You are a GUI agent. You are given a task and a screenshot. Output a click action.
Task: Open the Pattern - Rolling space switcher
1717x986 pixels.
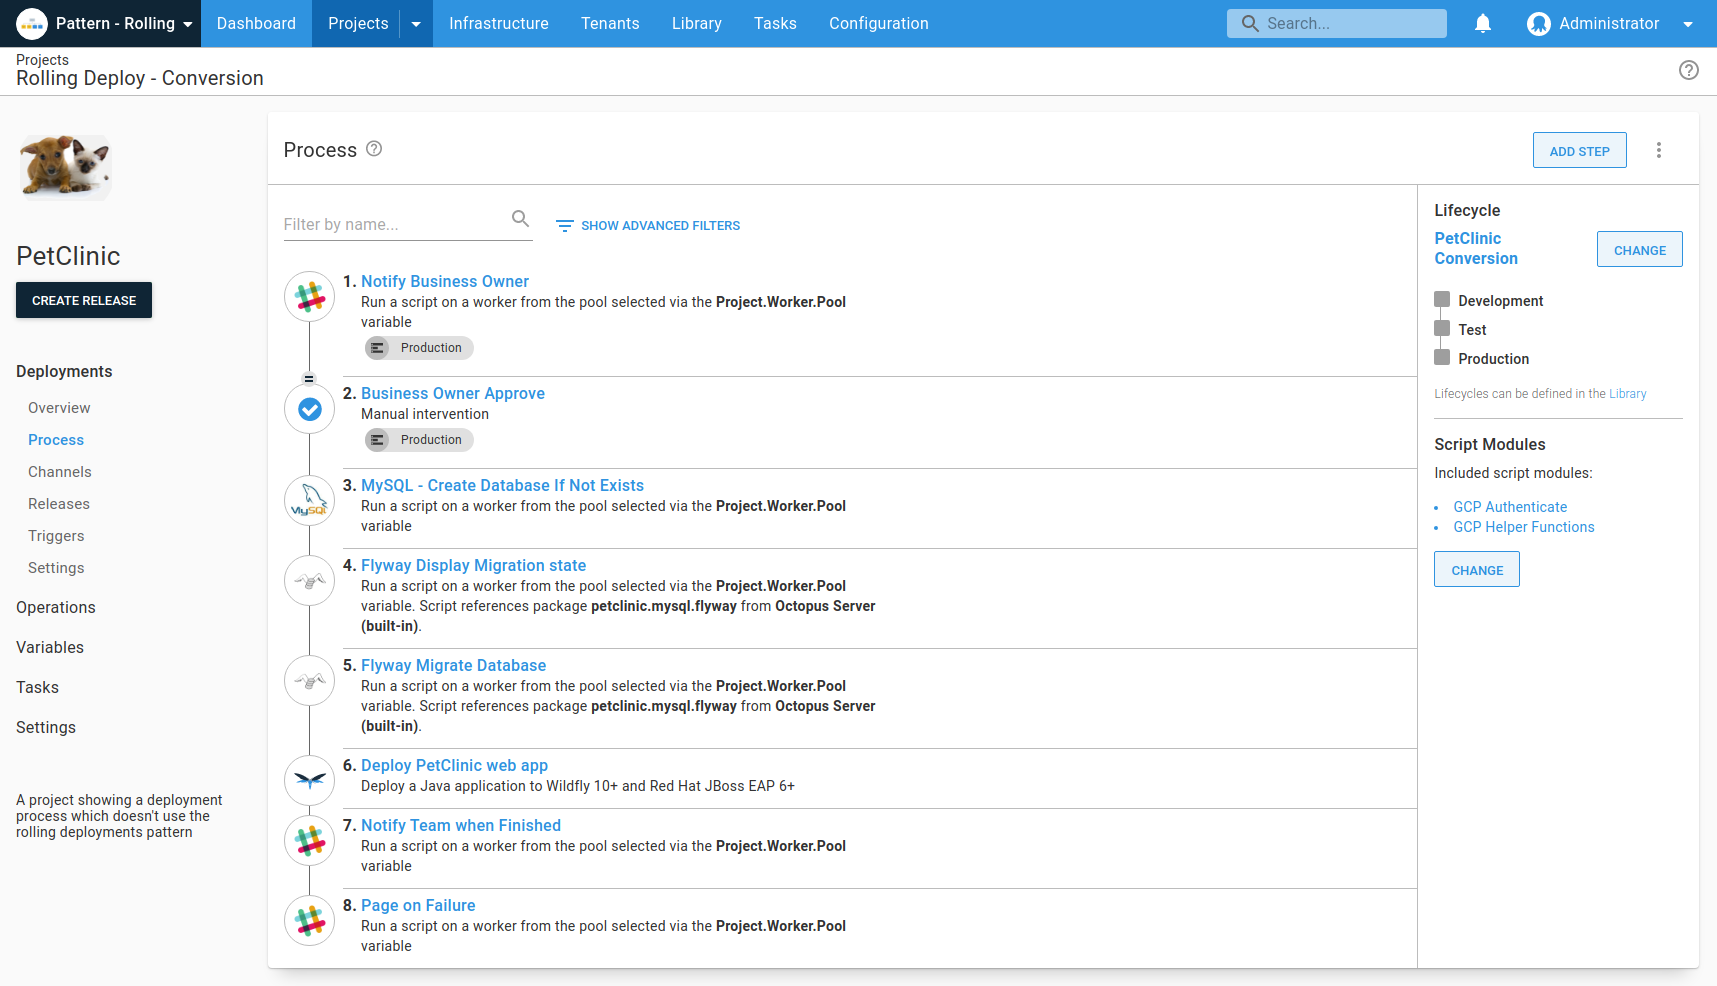click(x=105, y=24)
